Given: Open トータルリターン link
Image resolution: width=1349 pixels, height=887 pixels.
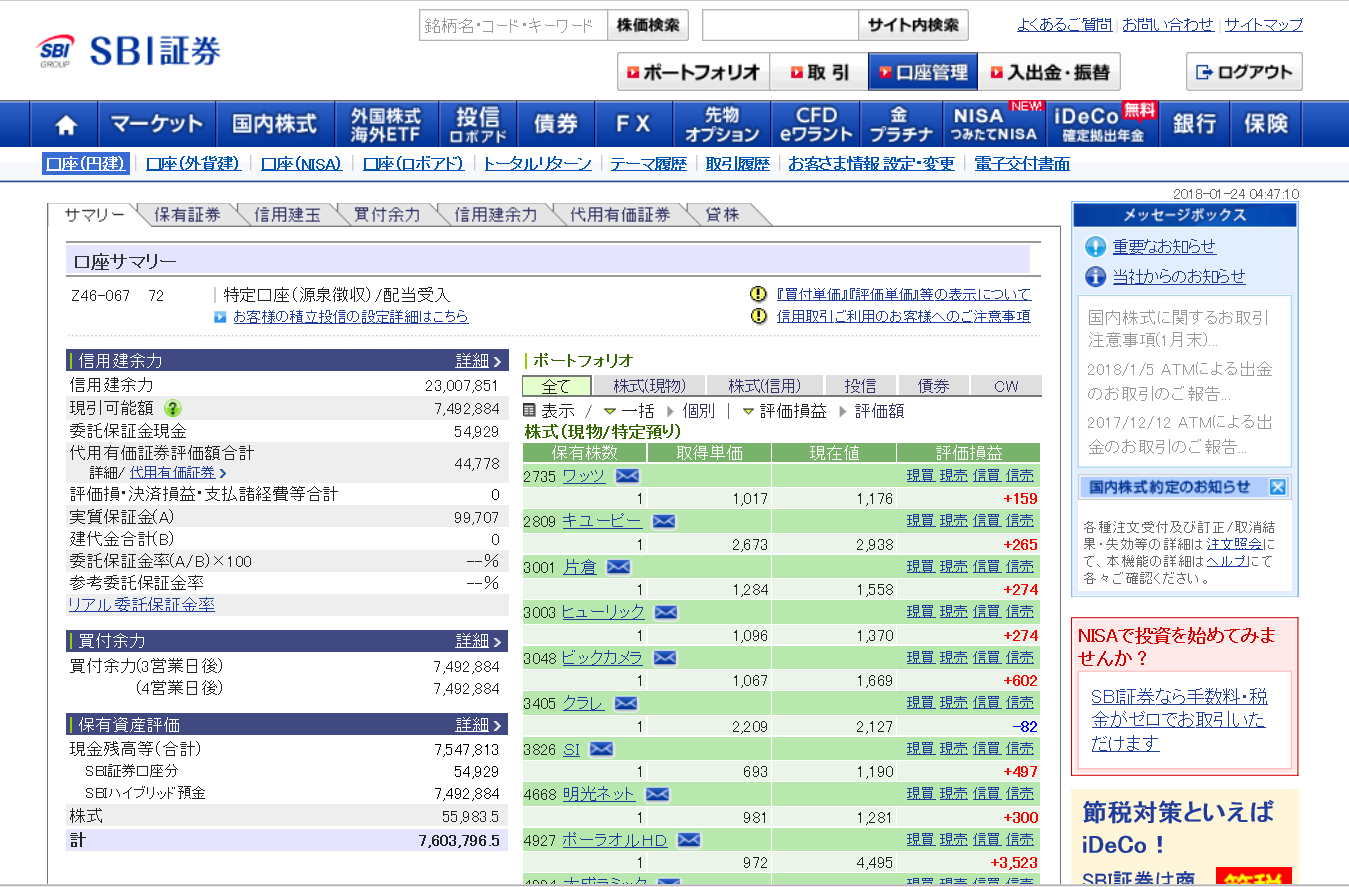Looking at the screenshot, I should (538, 164).
